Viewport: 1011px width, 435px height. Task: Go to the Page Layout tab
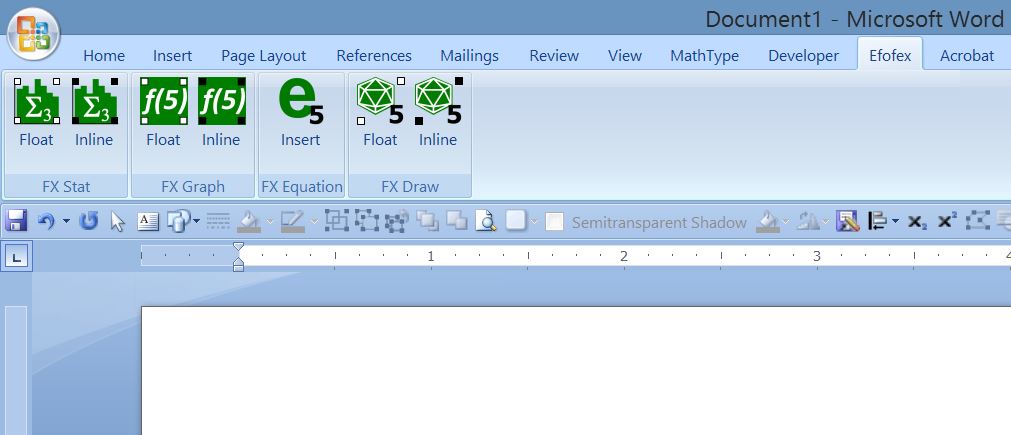point(263,56)
